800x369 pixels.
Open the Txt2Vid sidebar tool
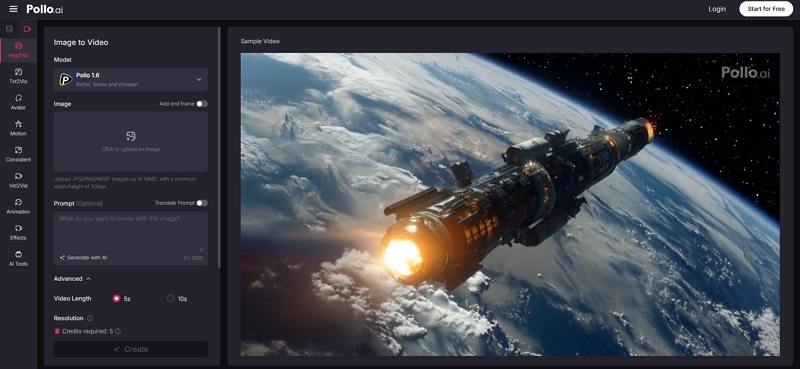tap(18, 76)
